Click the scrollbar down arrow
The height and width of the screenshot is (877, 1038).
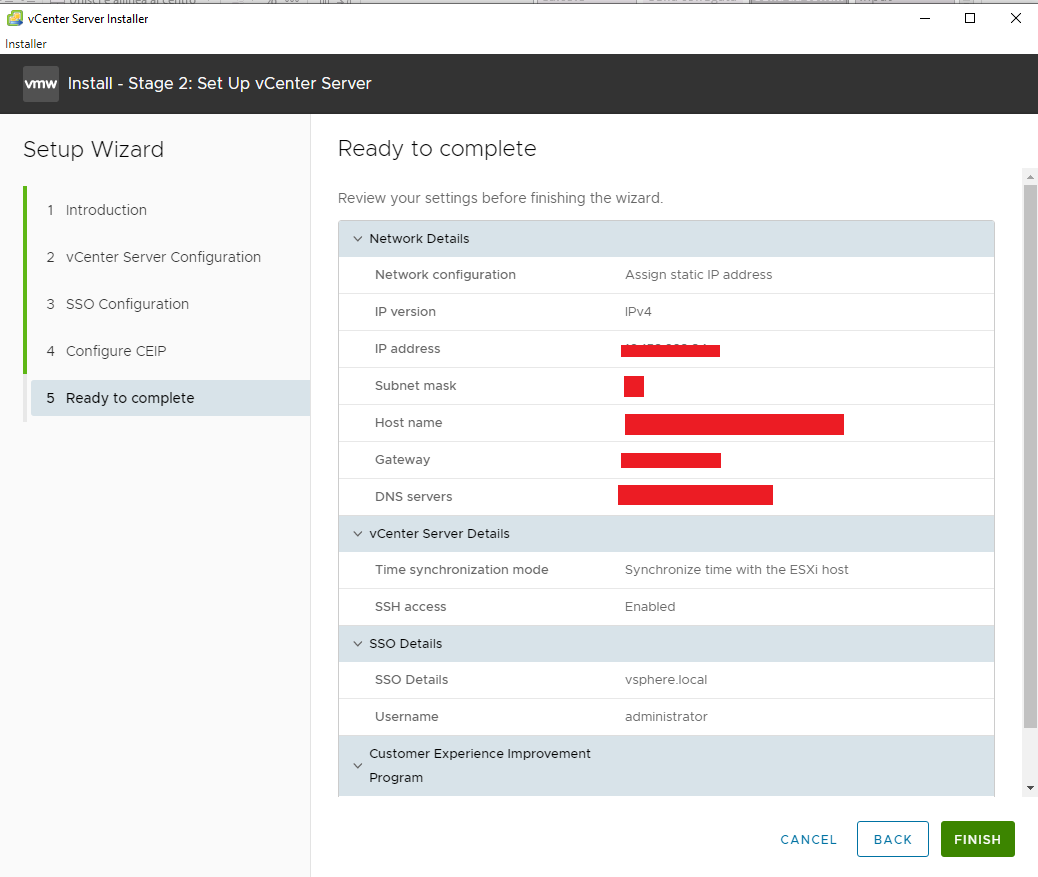pos(1030,788)
